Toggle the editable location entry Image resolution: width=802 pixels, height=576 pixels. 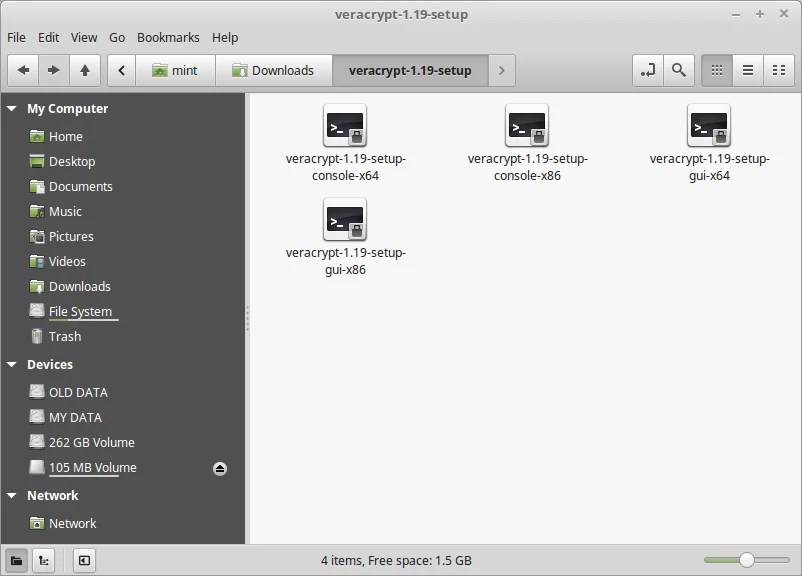[x=646, y=70]
